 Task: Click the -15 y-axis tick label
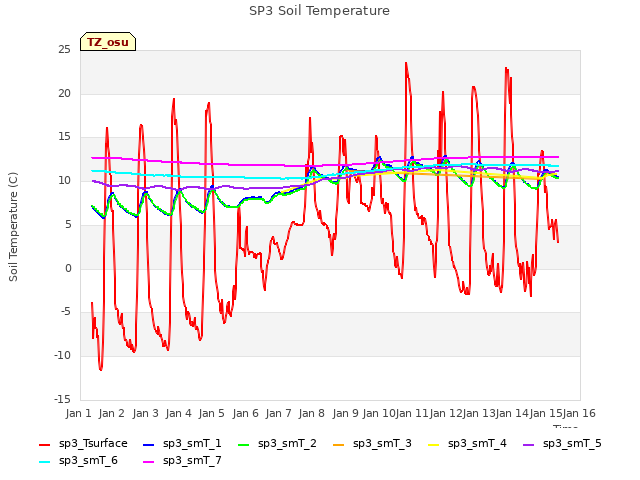(x=62, y=399)
